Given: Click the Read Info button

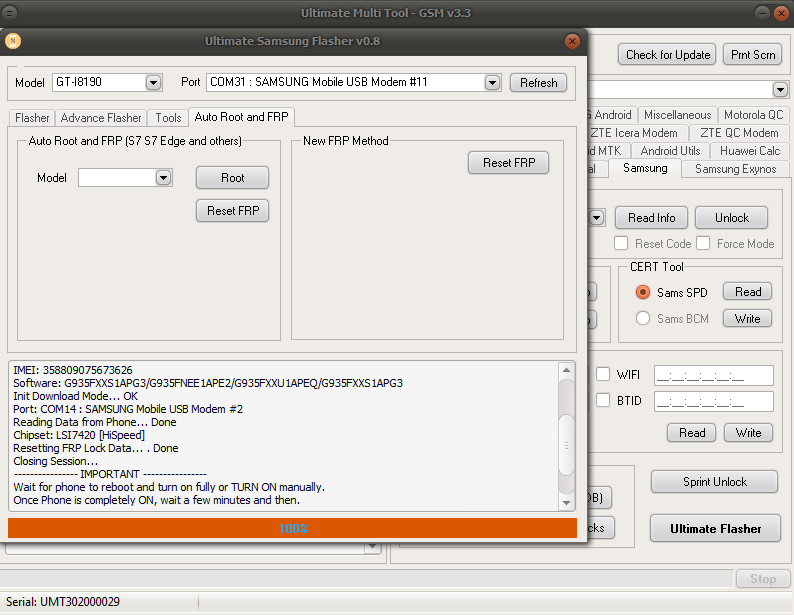Looking at the screenshot, I should [651, 218].
